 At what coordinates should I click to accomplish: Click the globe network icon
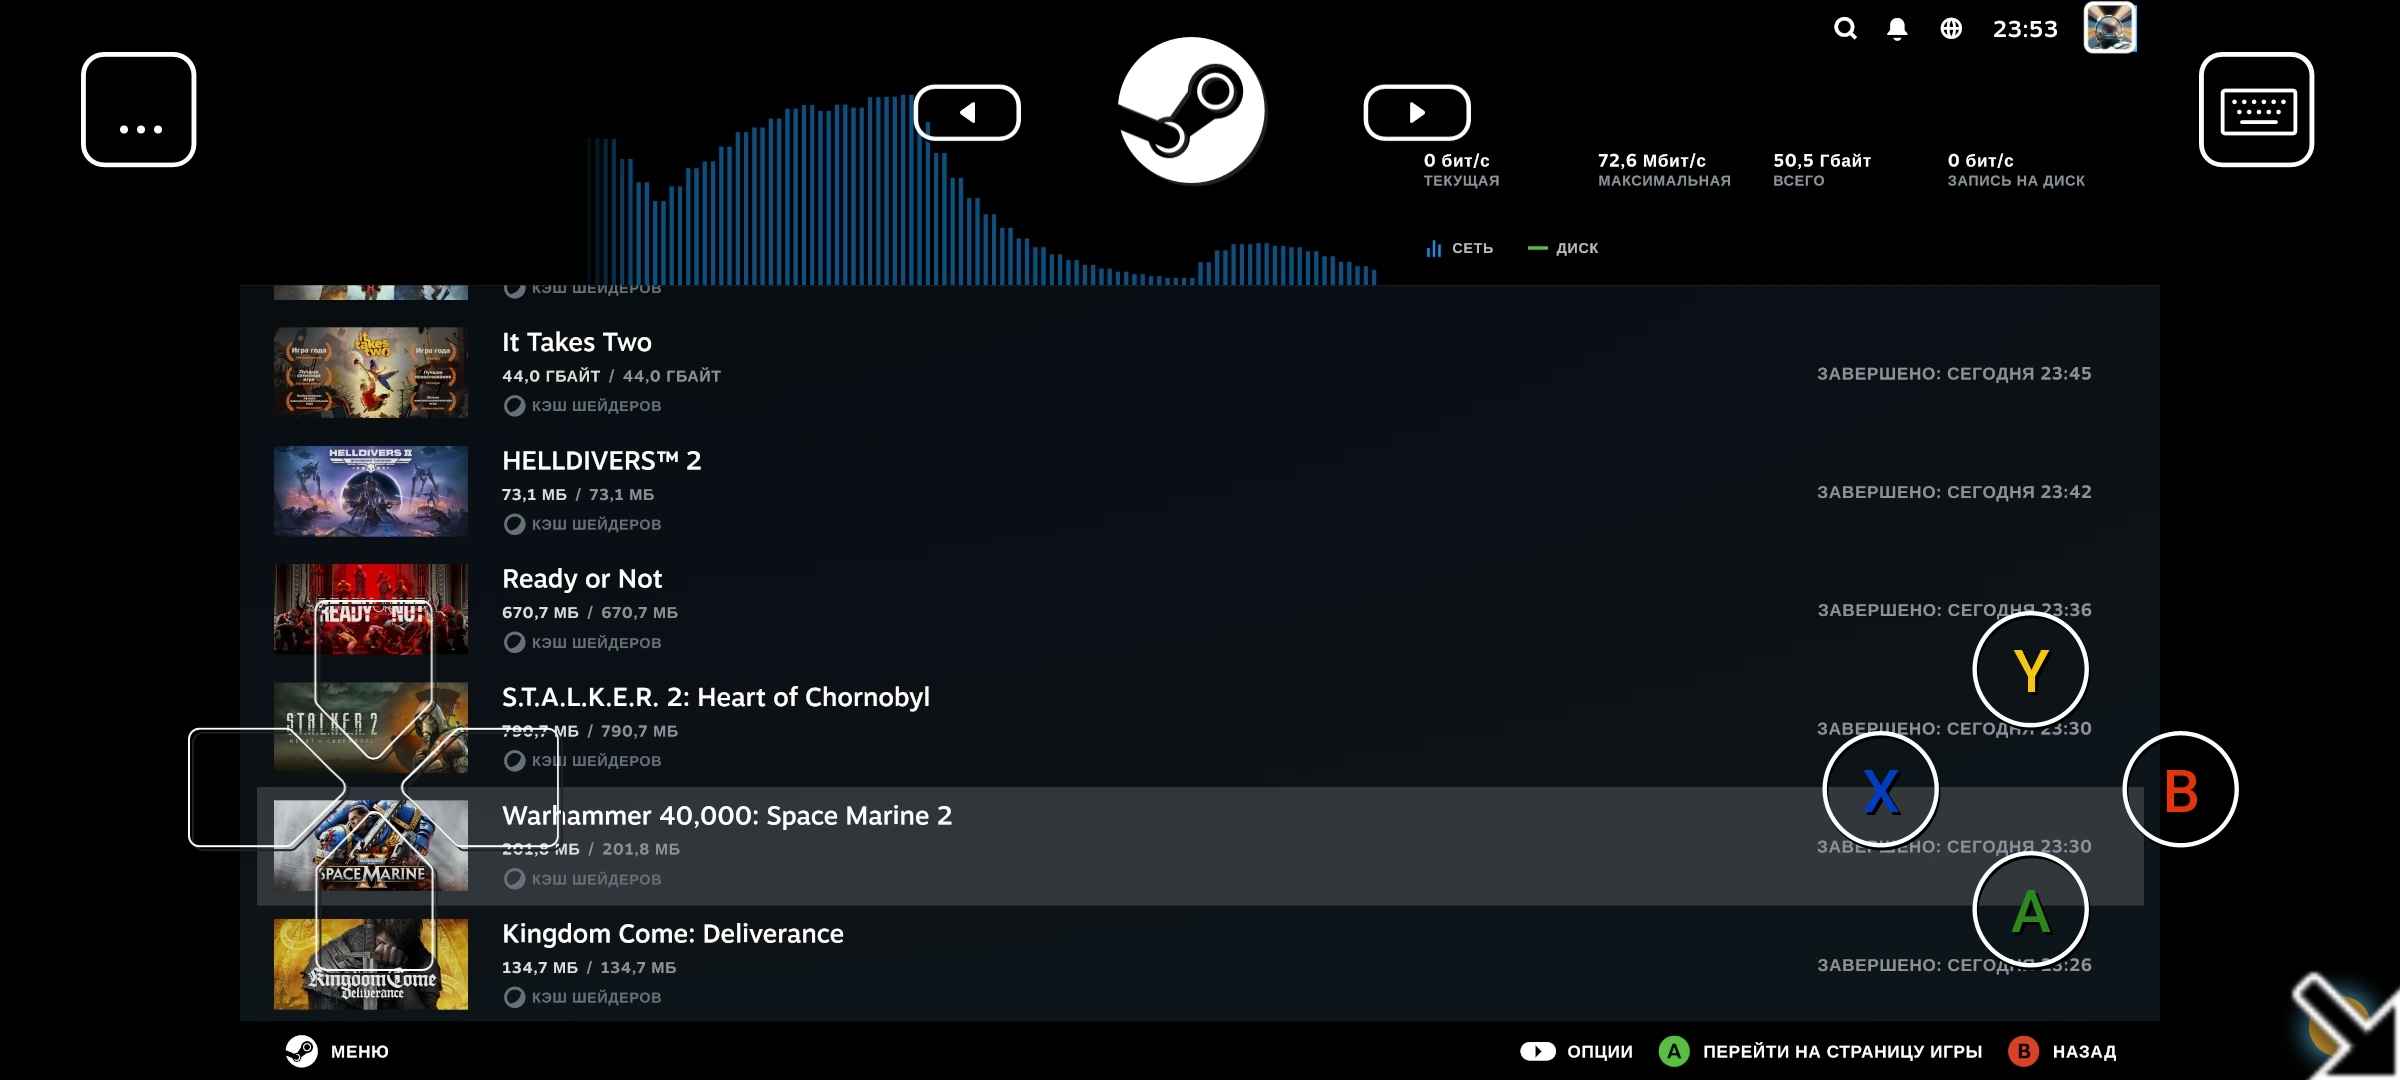tap(1951, 29)
